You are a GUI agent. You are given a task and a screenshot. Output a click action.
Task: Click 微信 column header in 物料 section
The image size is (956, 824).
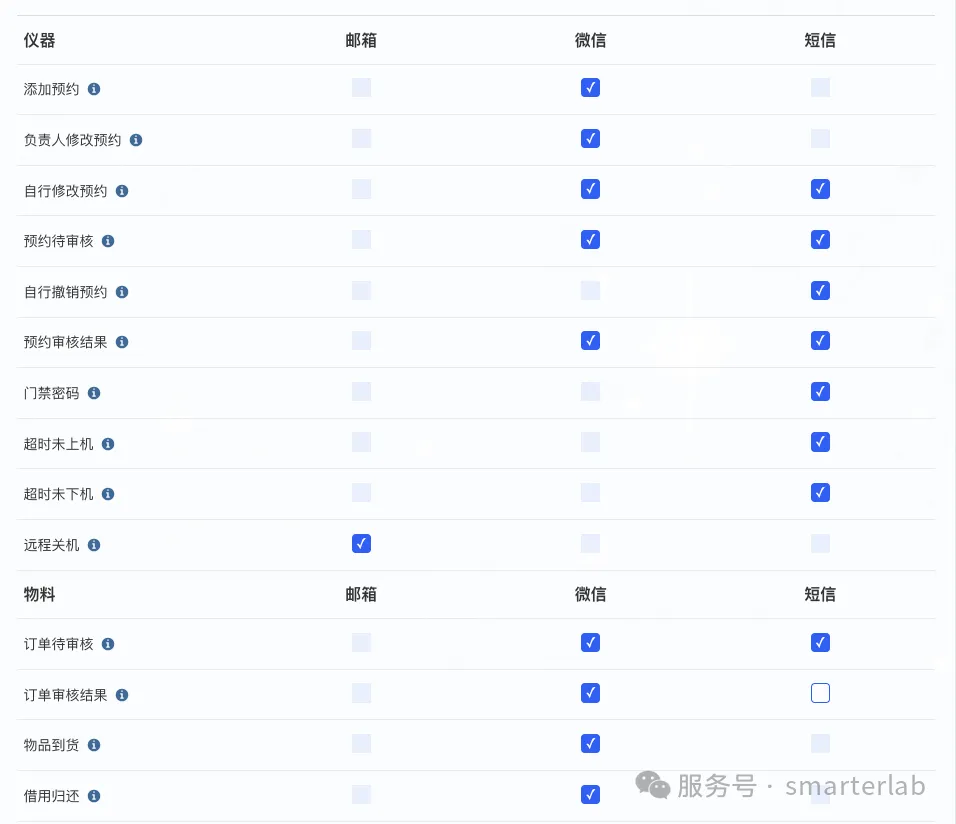[x=590, y=594]
